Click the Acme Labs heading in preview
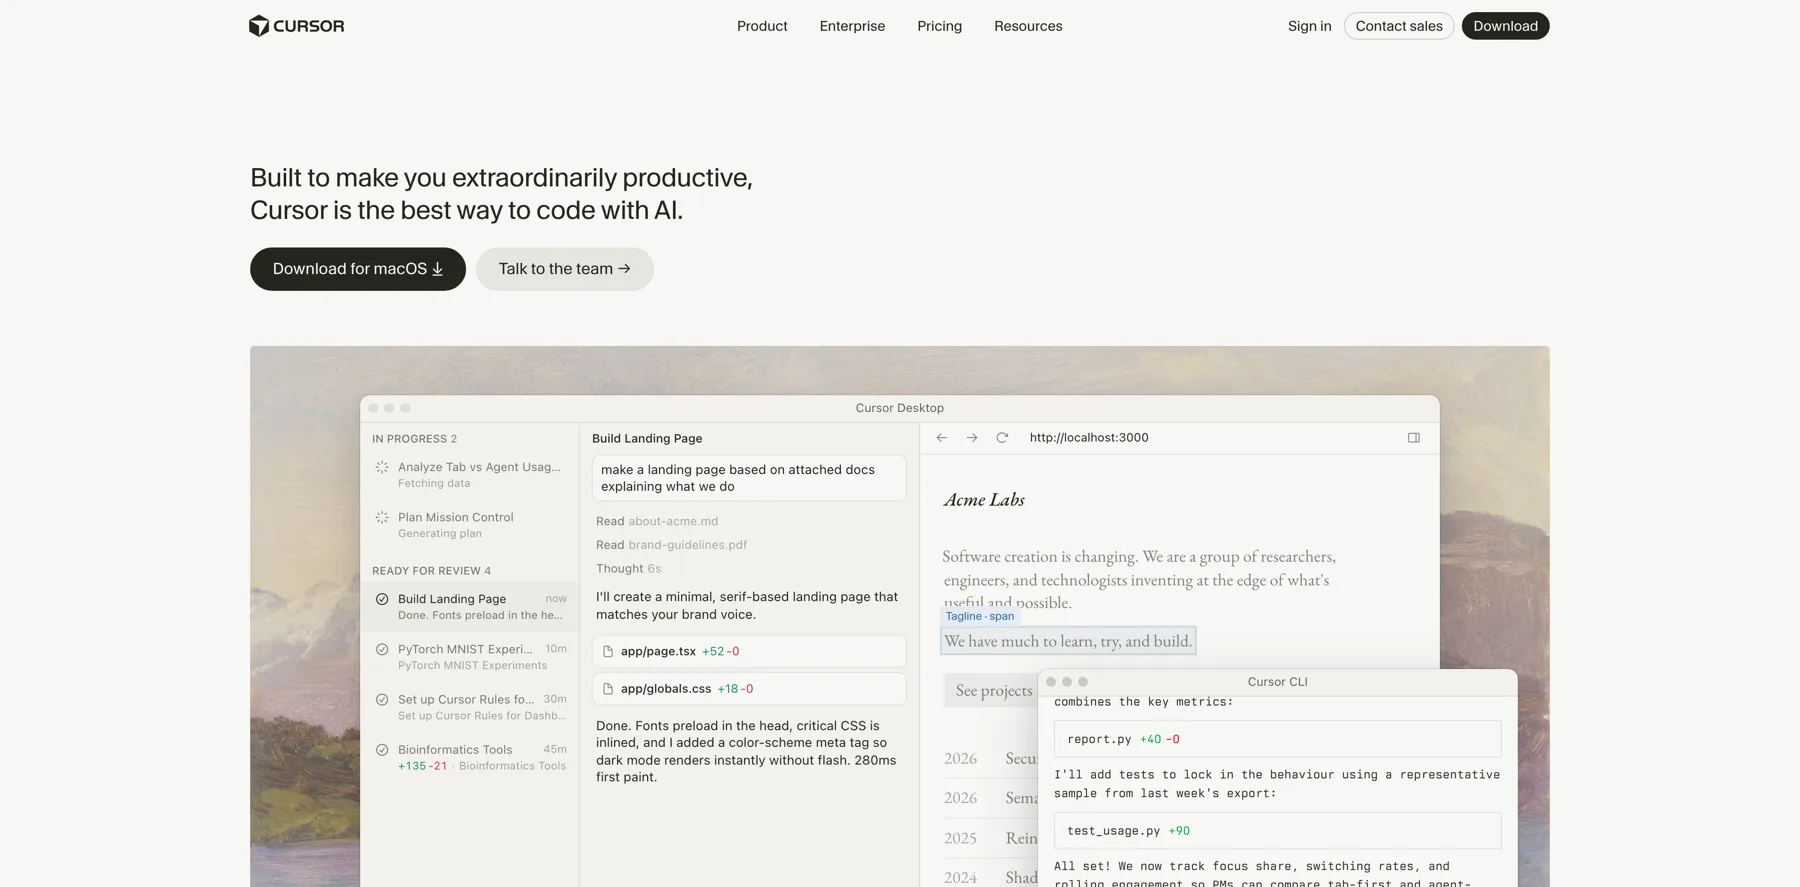1800x887 pixels. 984,500
